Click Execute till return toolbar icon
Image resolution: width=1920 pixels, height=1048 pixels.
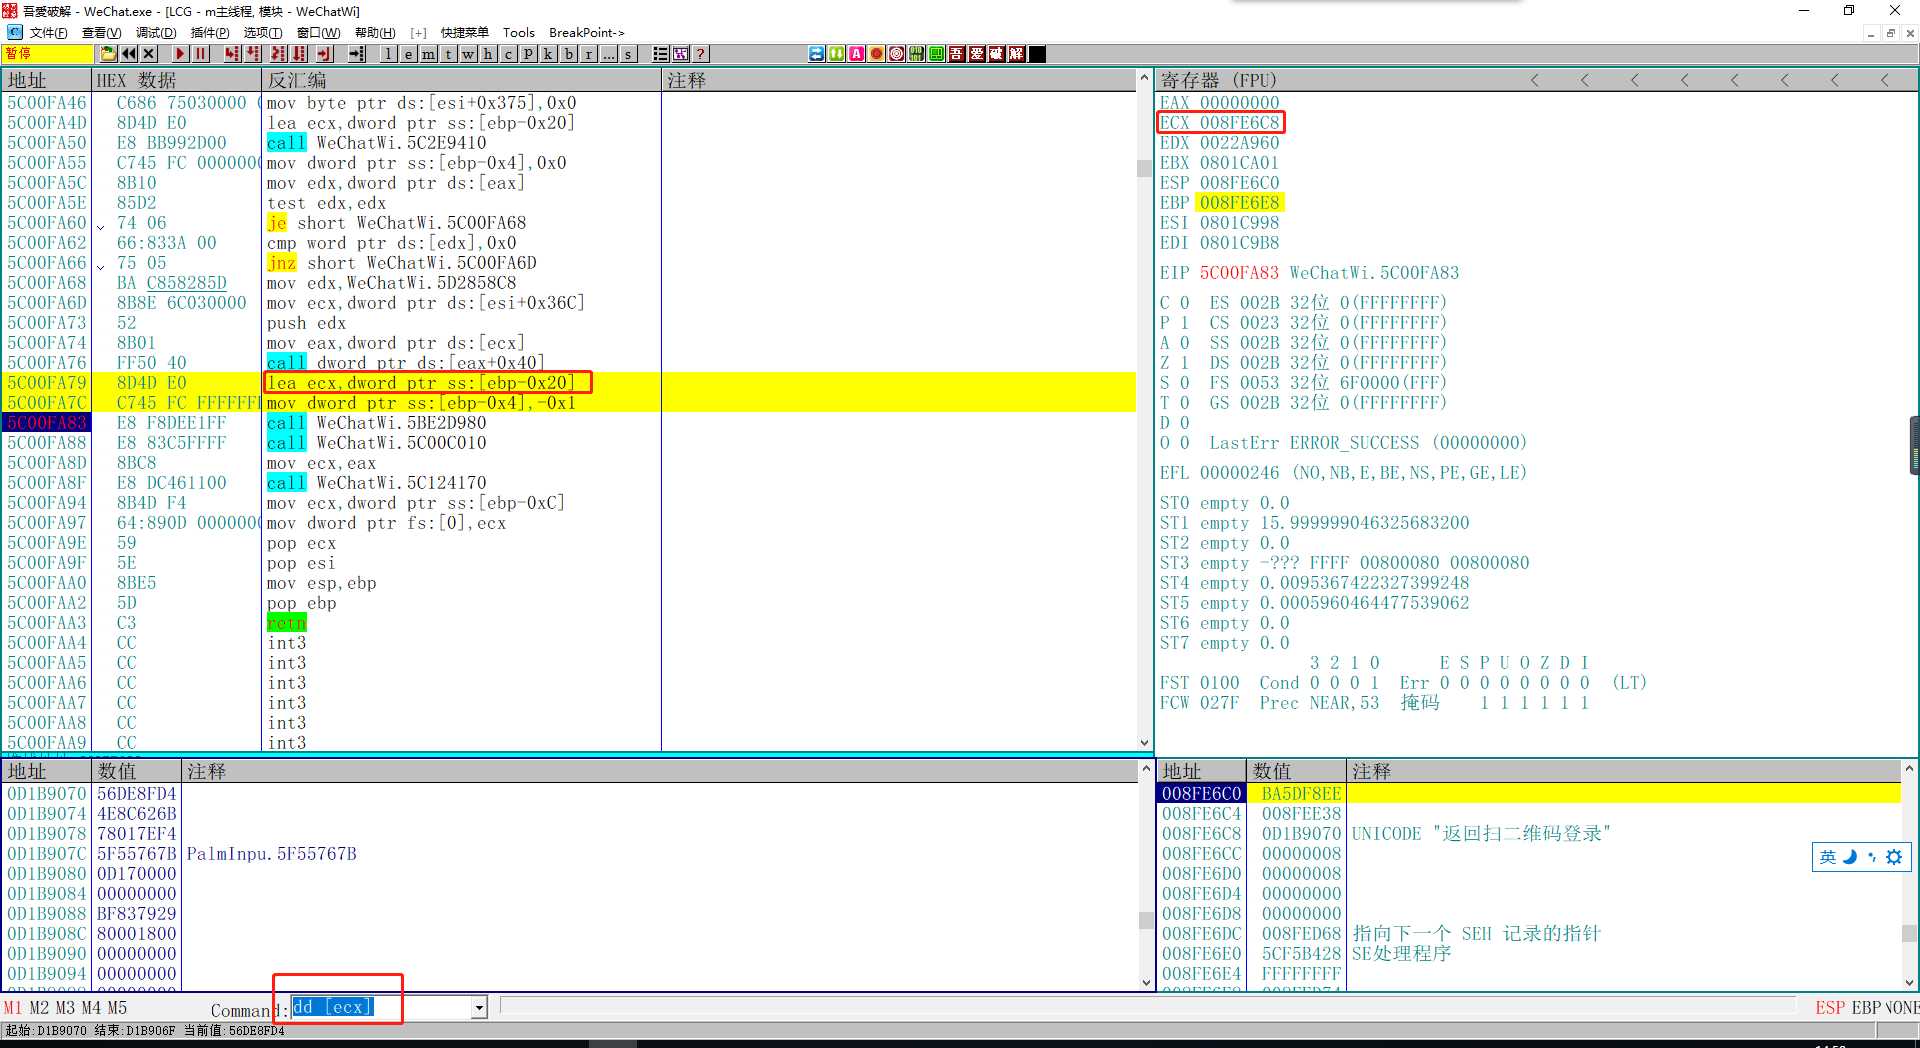pos(325,54)
